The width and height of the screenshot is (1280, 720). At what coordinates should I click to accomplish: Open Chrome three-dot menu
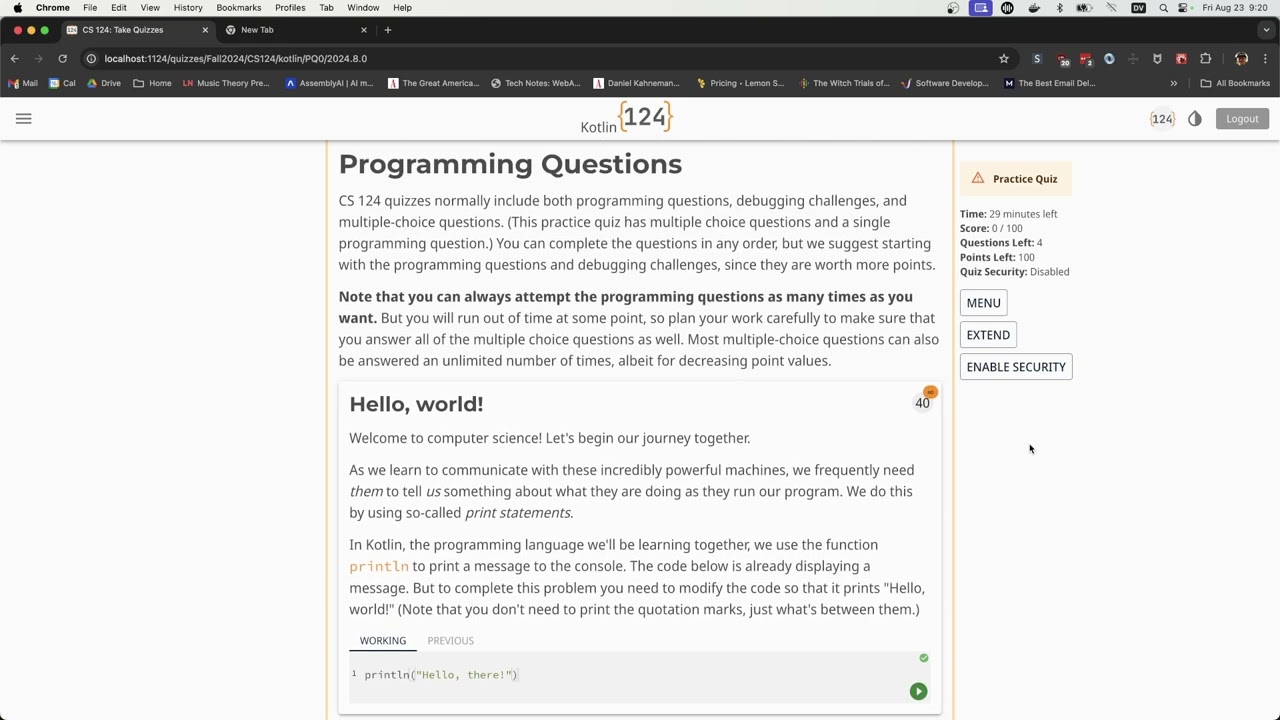coord(1265,59)
